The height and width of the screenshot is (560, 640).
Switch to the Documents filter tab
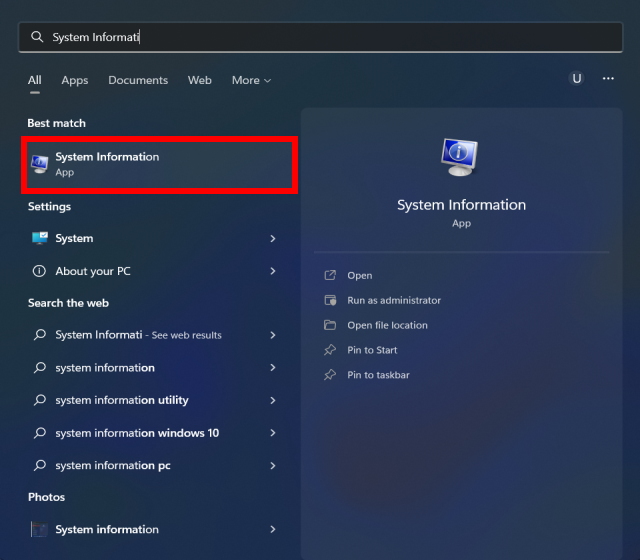coord(138,80)
